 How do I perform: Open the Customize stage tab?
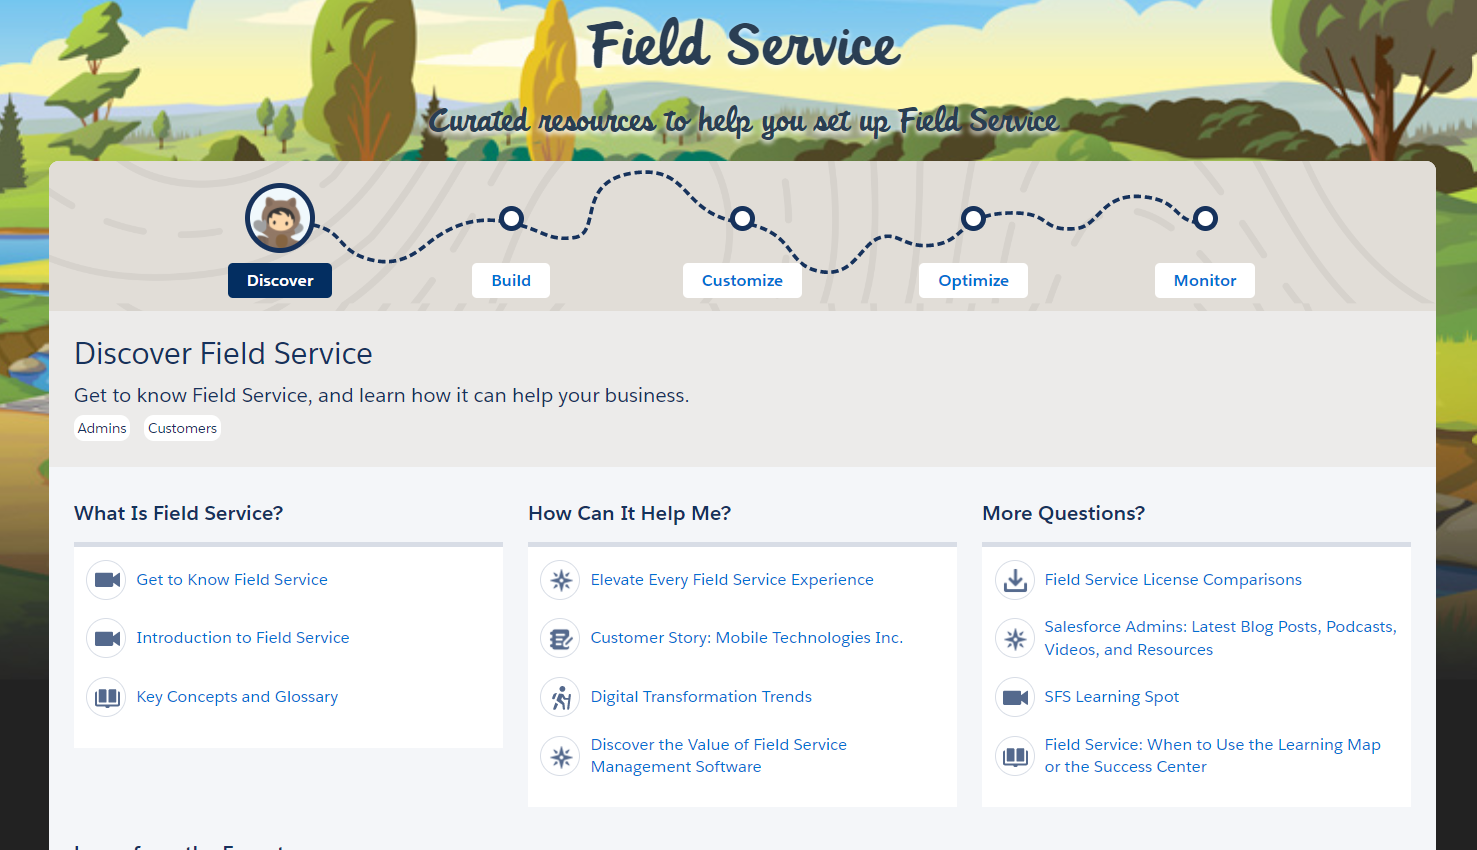[x=742, y=281]
